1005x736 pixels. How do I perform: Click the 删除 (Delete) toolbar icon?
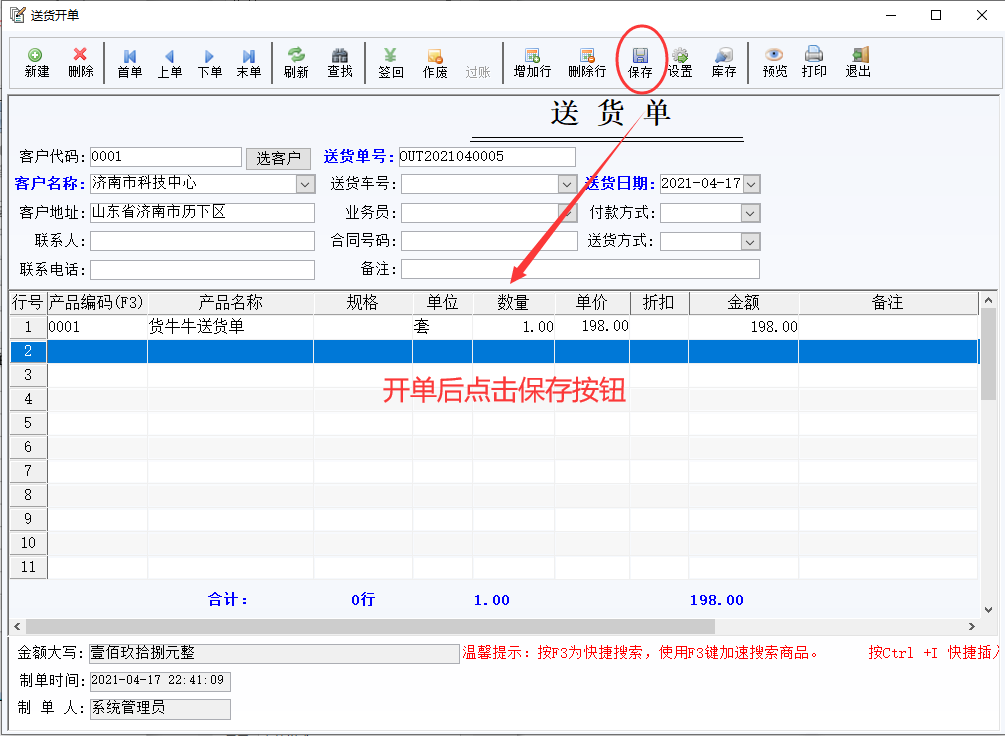coord(80,63)
